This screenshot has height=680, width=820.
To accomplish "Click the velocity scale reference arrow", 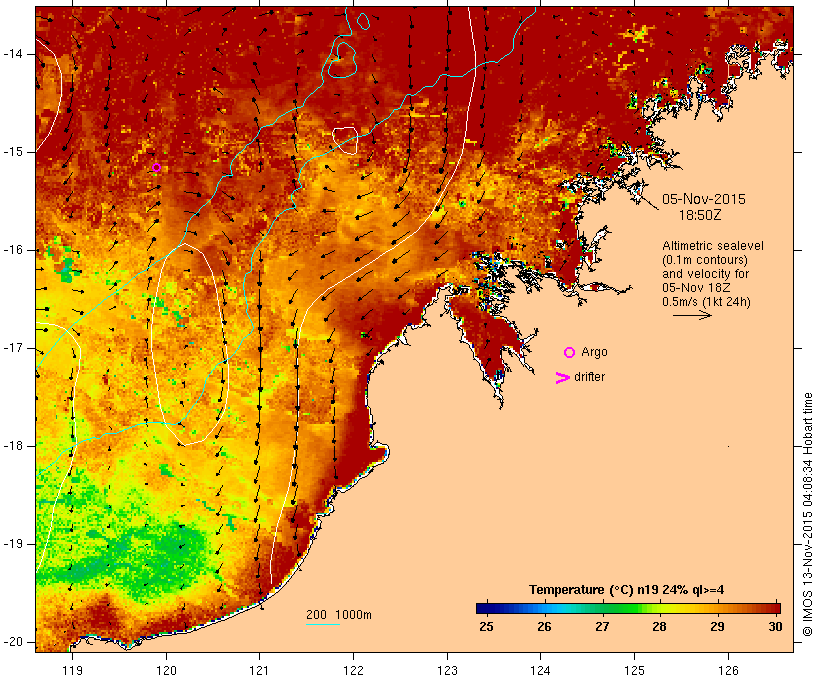I will coord(692,315).
